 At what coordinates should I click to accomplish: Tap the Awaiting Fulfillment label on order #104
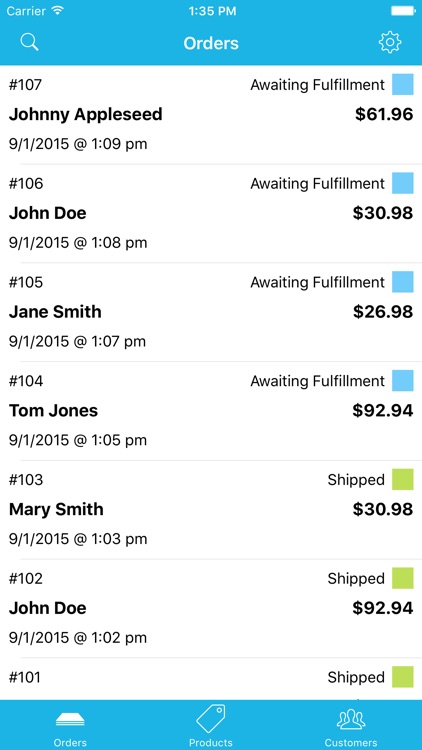point(317,381)
